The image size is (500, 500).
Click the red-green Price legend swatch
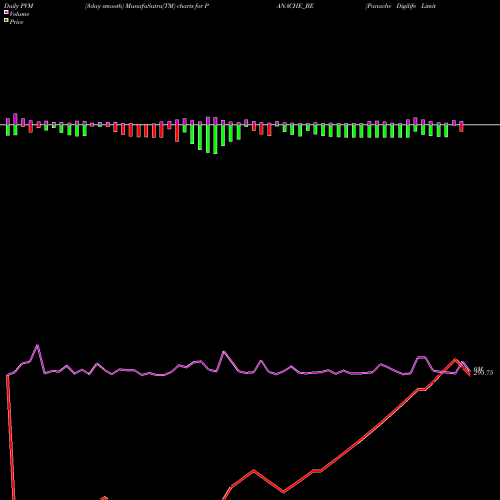click(6, 20)
